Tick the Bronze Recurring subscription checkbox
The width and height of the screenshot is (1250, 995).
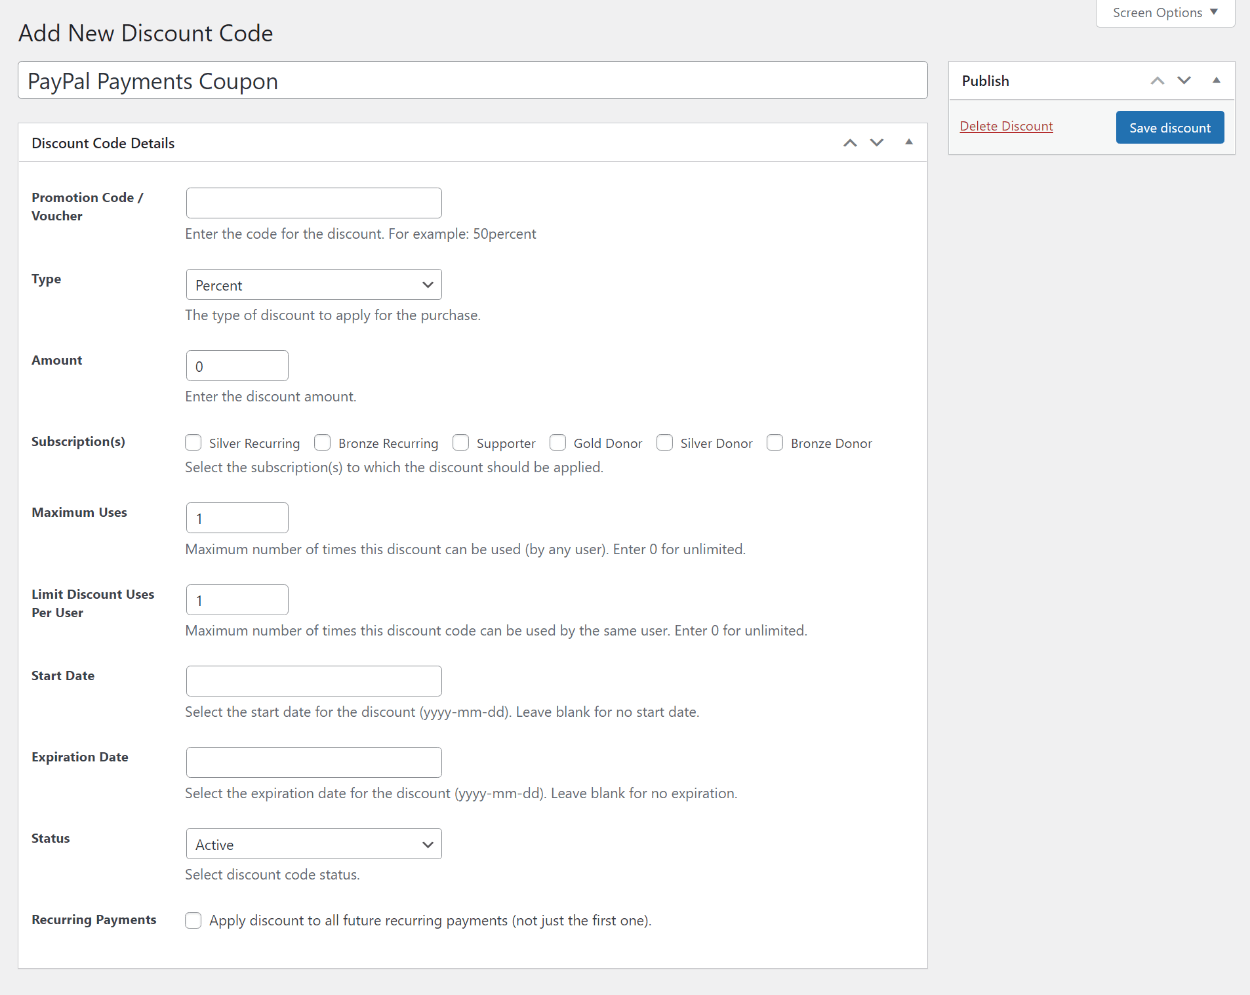point(323,443)
